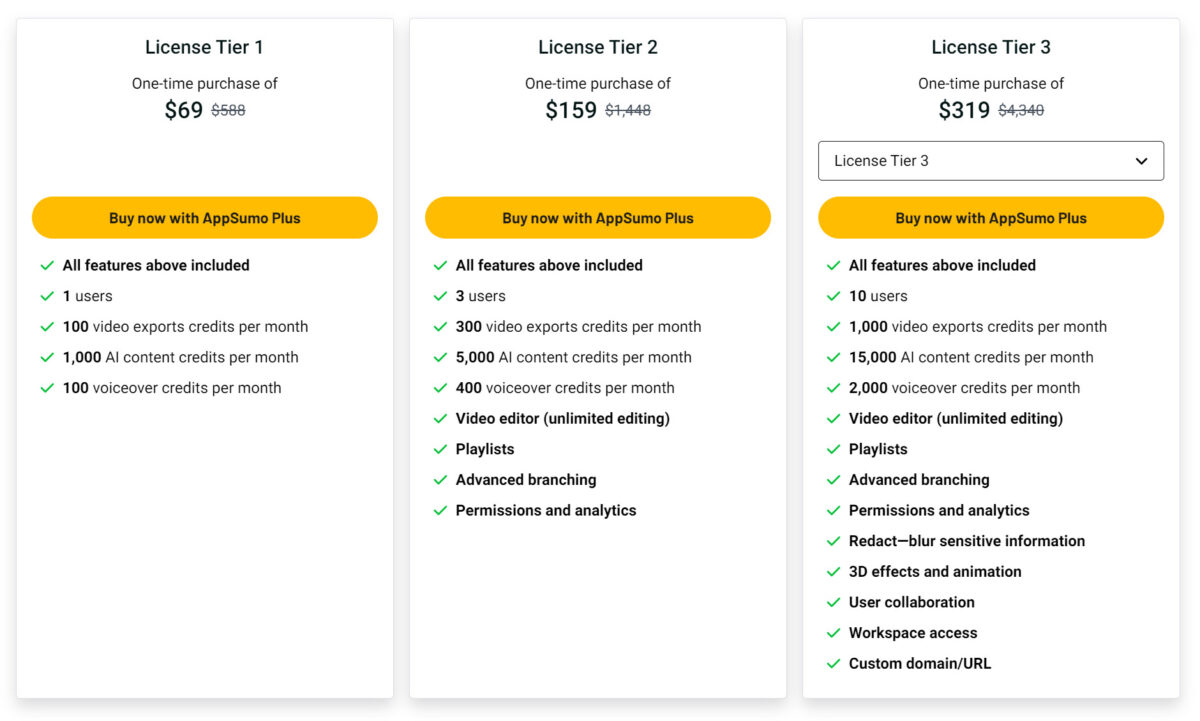This screenshot has height=721, width=1200.
Task: Open the License Tier 3 dropdown
Action: click(x=991, y=160)
